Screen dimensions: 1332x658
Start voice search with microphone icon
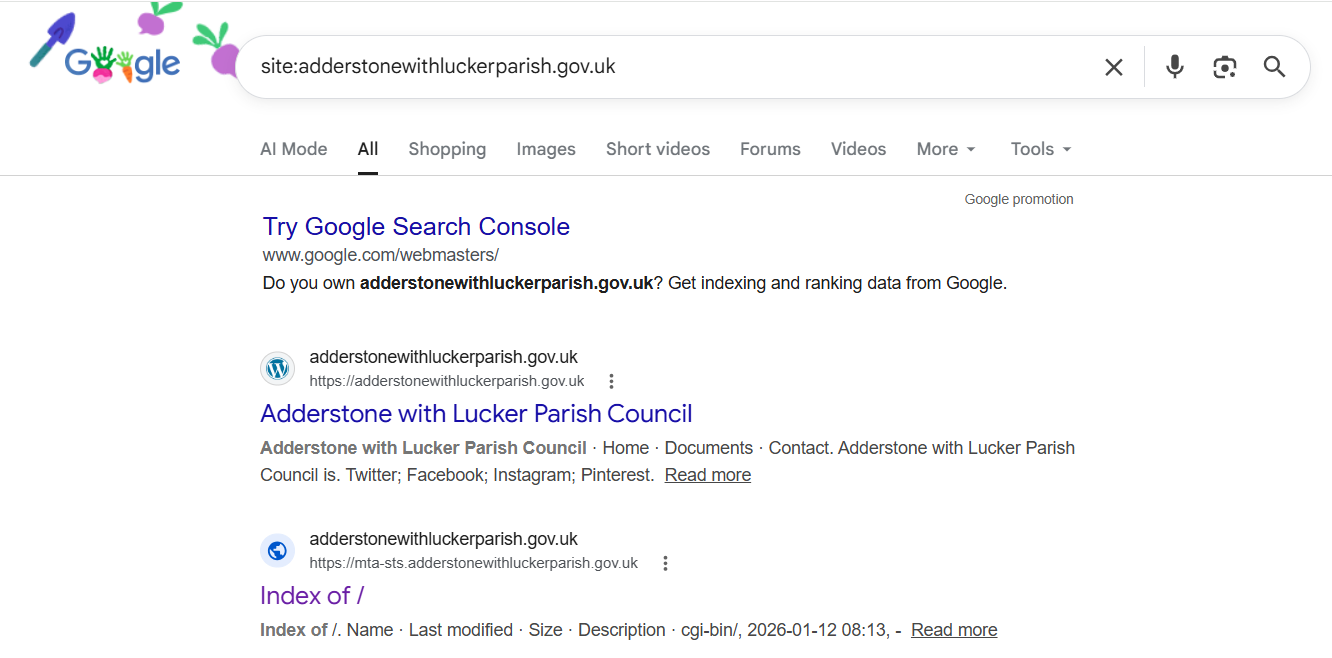(1175, 67)
